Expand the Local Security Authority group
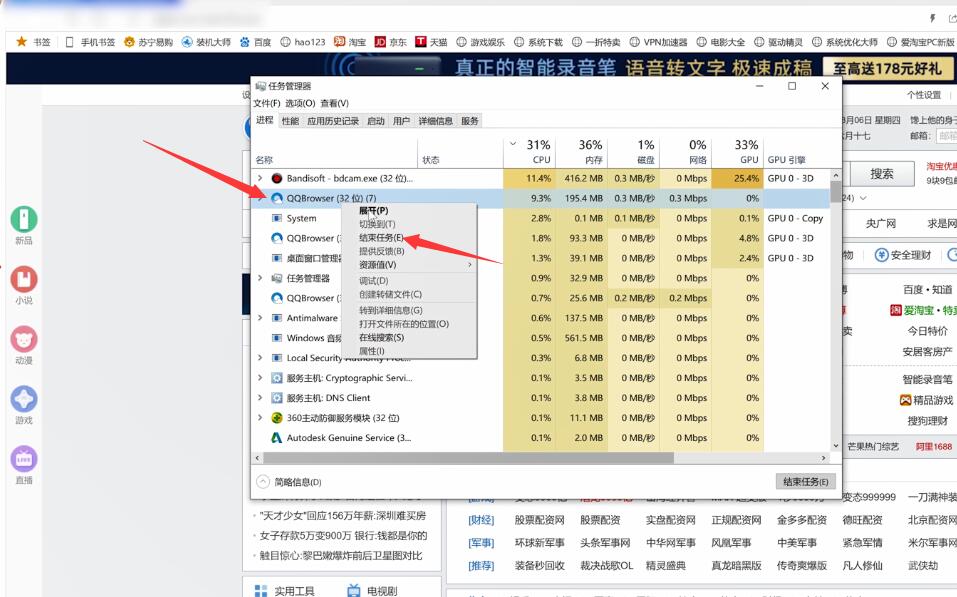 pyautogui.click(x=260, y=358)
